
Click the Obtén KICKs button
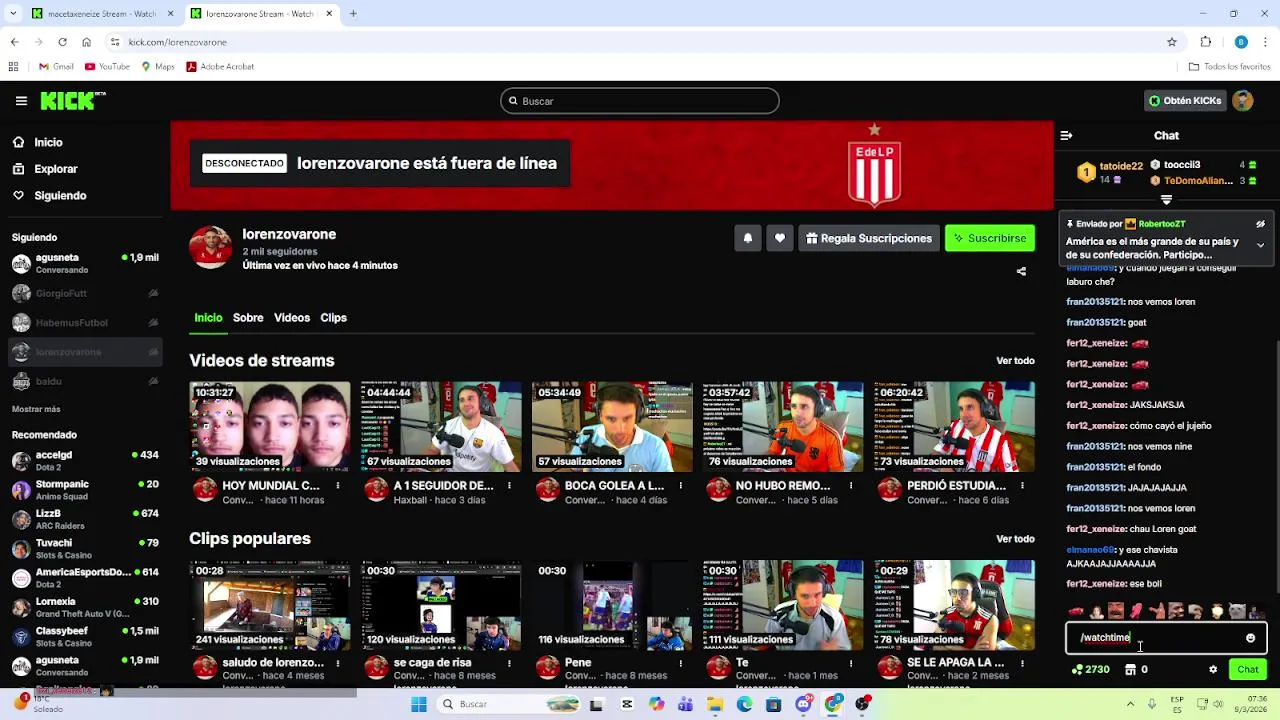click(x=1184, y=101)
